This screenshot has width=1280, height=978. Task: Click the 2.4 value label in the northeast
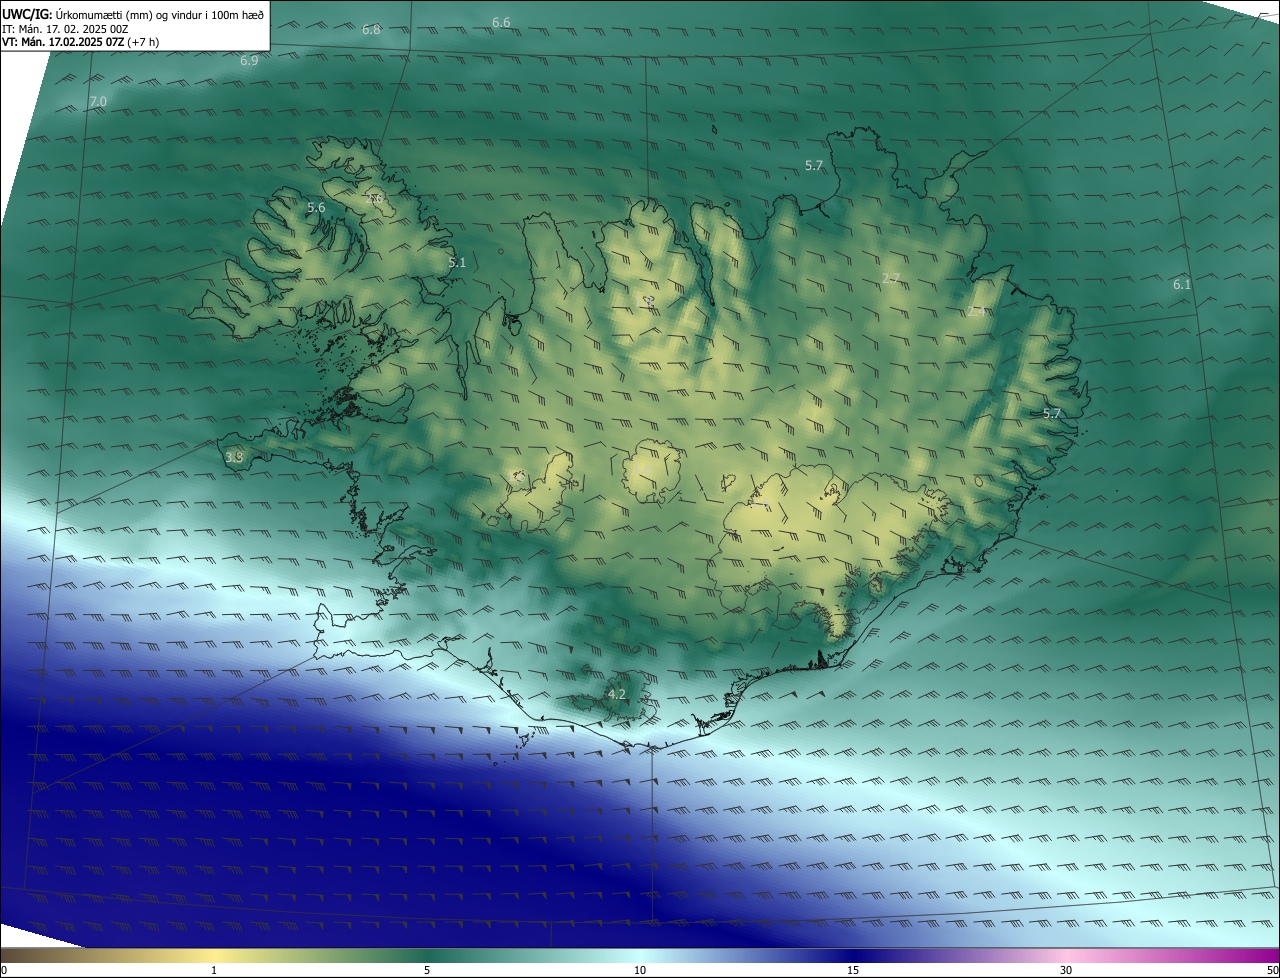(976, 312)
